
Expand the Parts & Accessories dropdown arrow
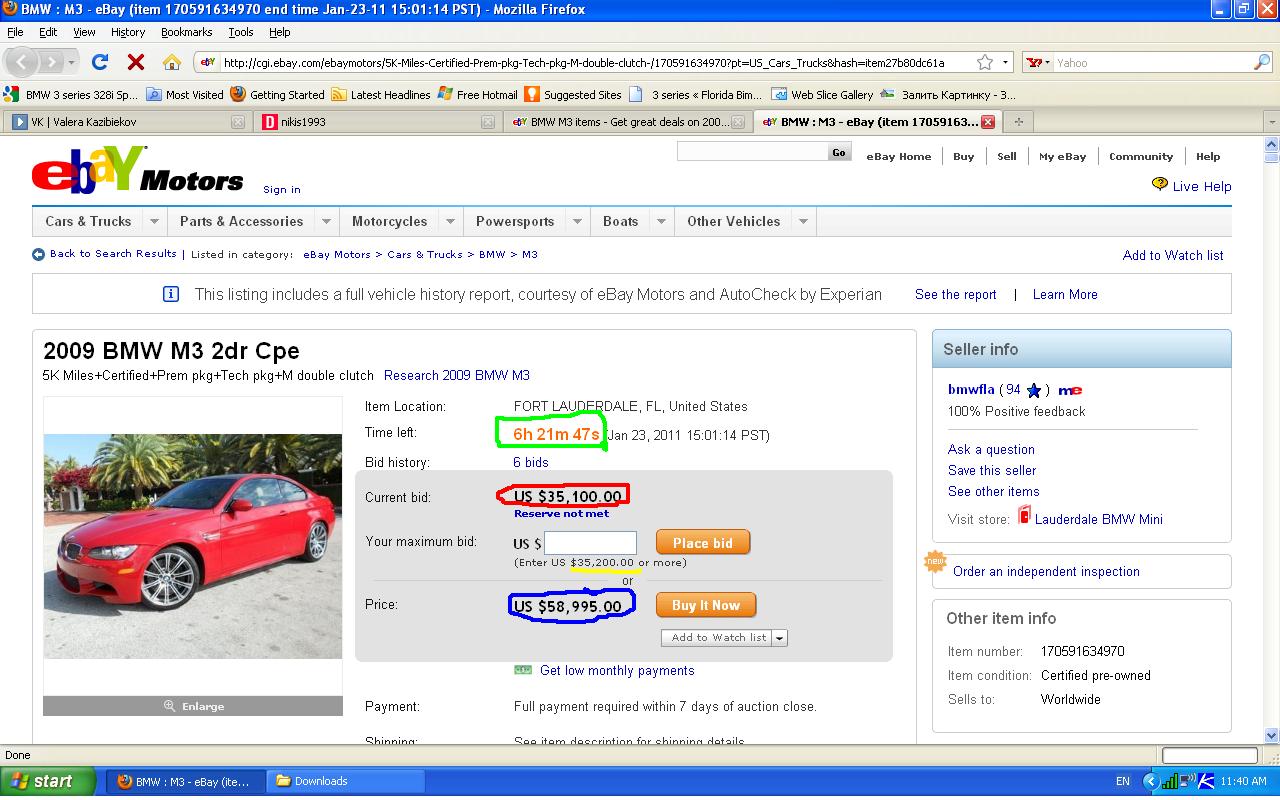[326, 221]
